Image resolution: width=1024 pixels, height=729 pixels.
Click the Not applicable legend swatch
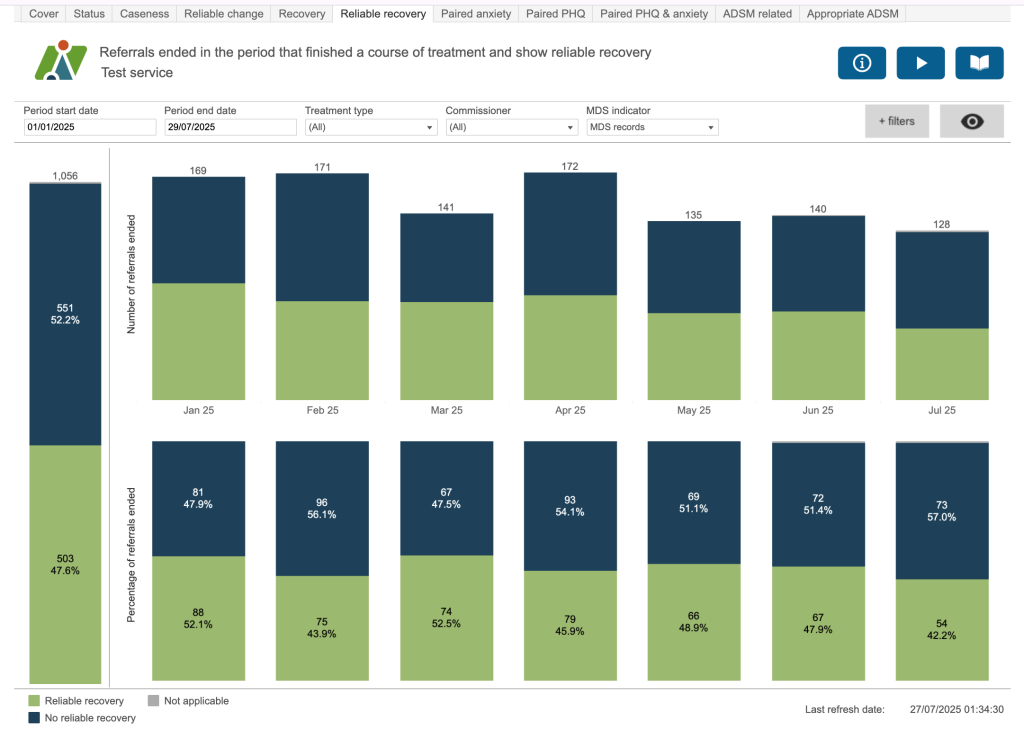153,701
